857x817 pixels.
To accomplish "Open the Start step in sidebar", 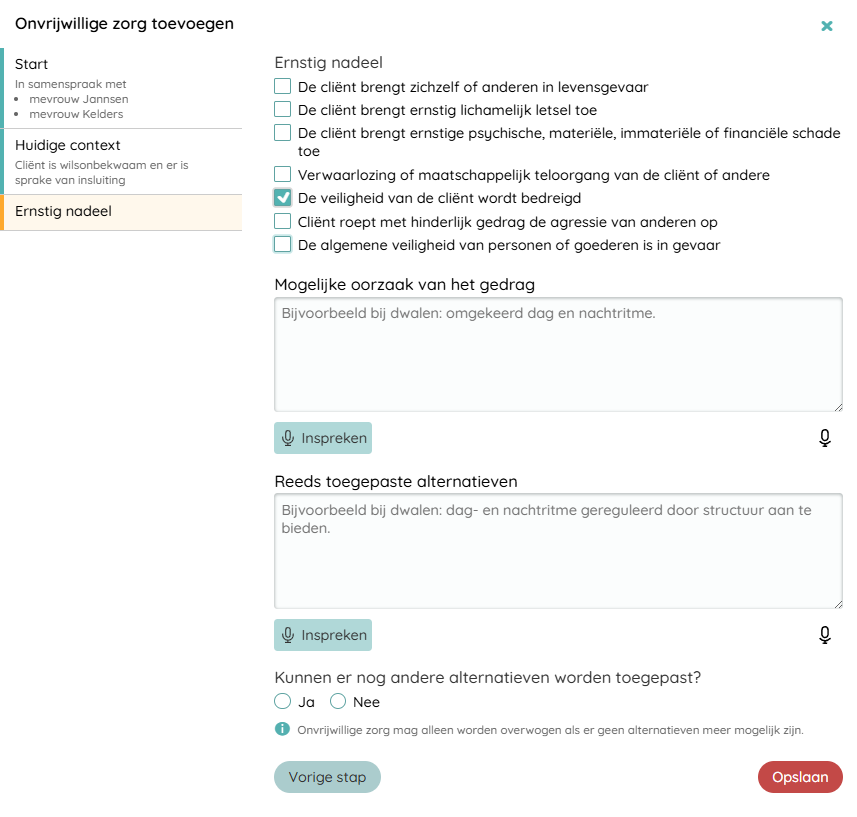I will (x=122, y=88).
